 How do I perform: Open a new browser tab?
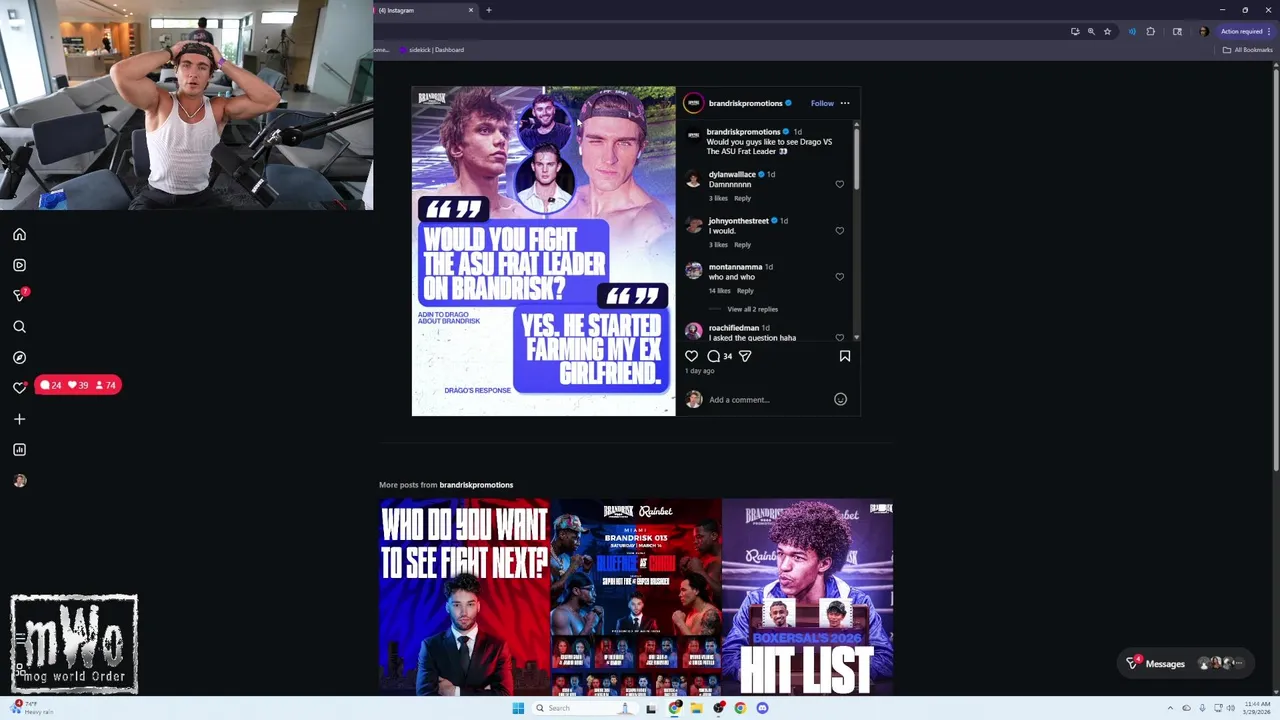[489, 10]
